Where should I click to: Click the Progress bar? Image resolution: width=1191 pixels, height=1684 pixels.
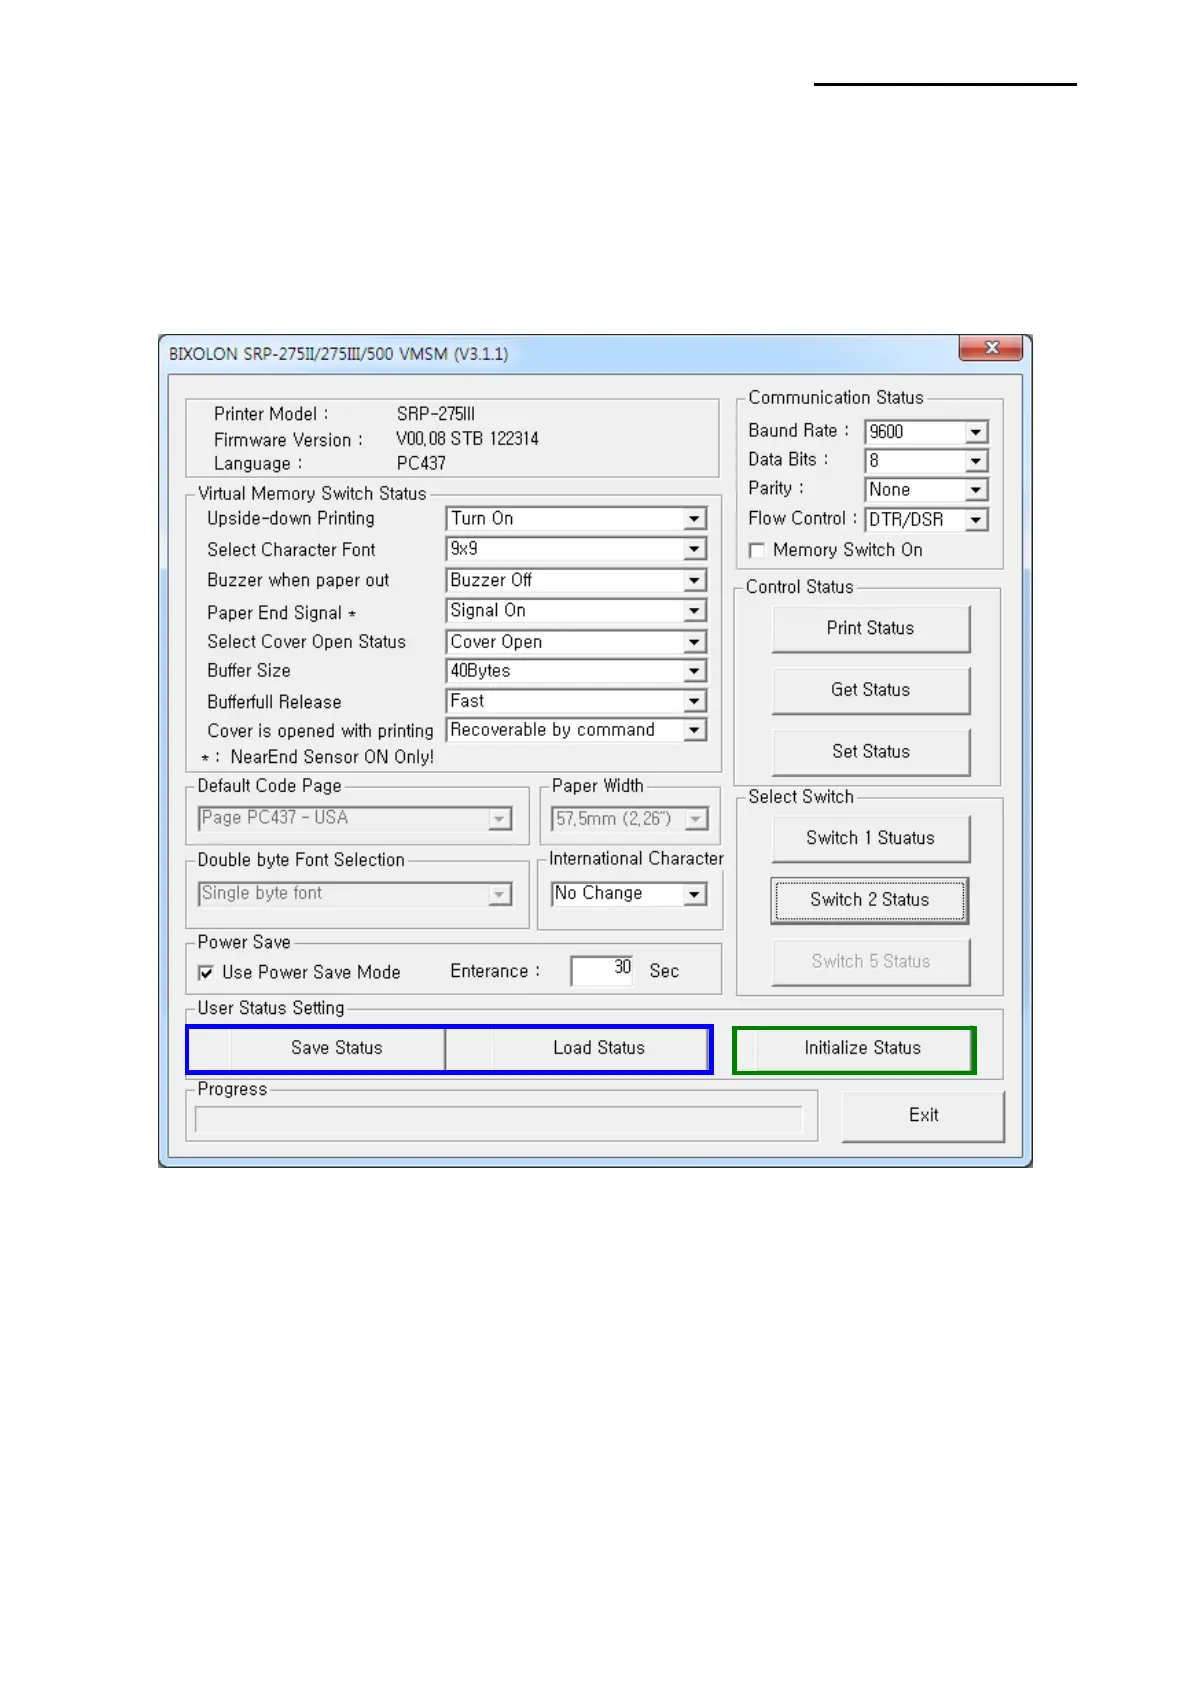tap(498, 1120)
